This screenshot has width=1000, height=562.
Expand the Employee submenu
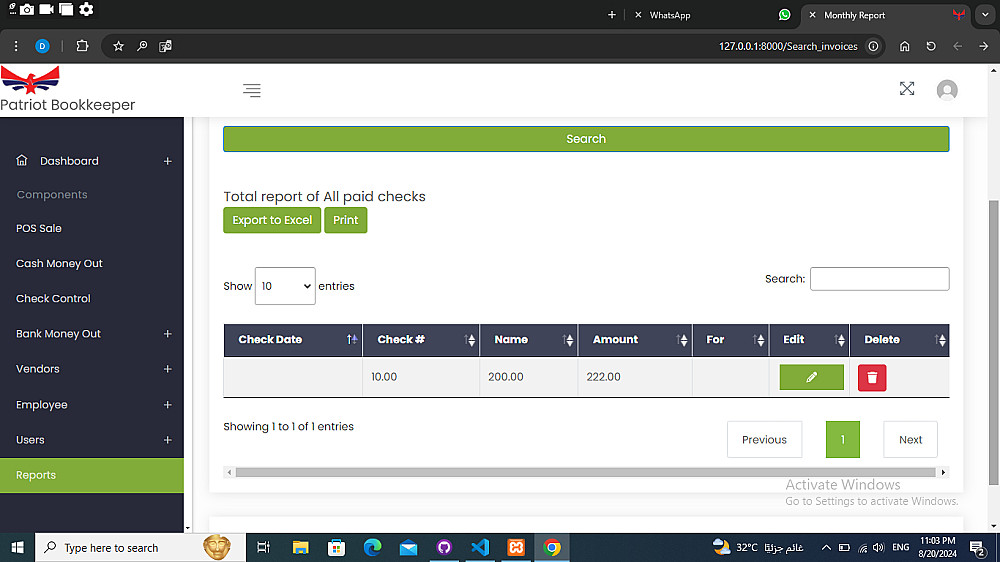click(168, 404)
